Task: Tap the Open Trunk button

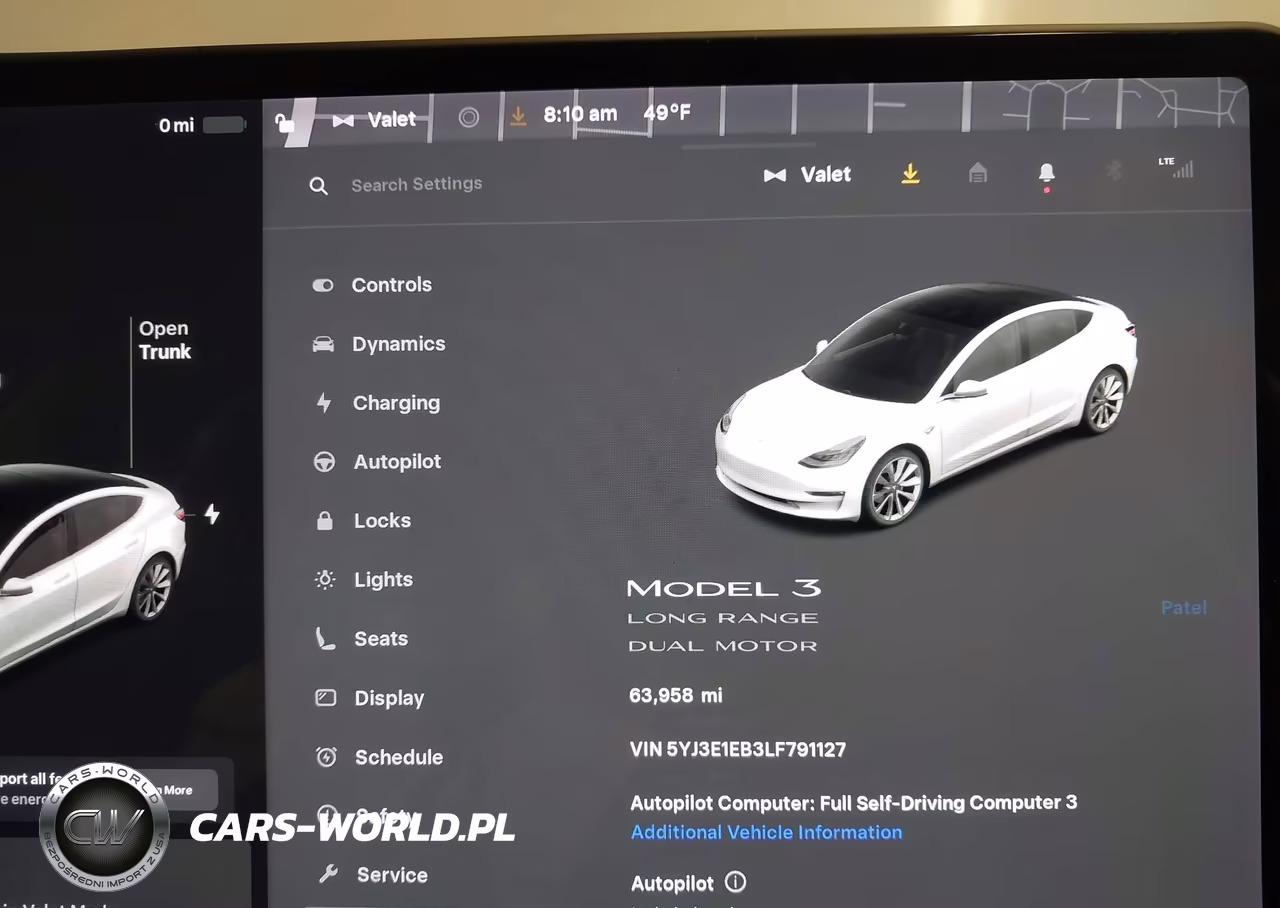Action: click(x=165, y=340)
